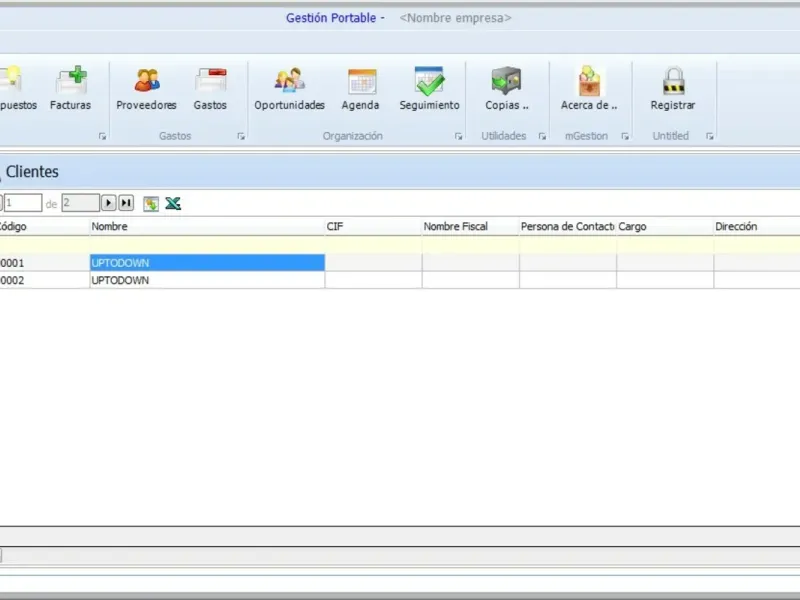Click the current record number field
The height and width of the screenshot is (600, 800).
23,203
